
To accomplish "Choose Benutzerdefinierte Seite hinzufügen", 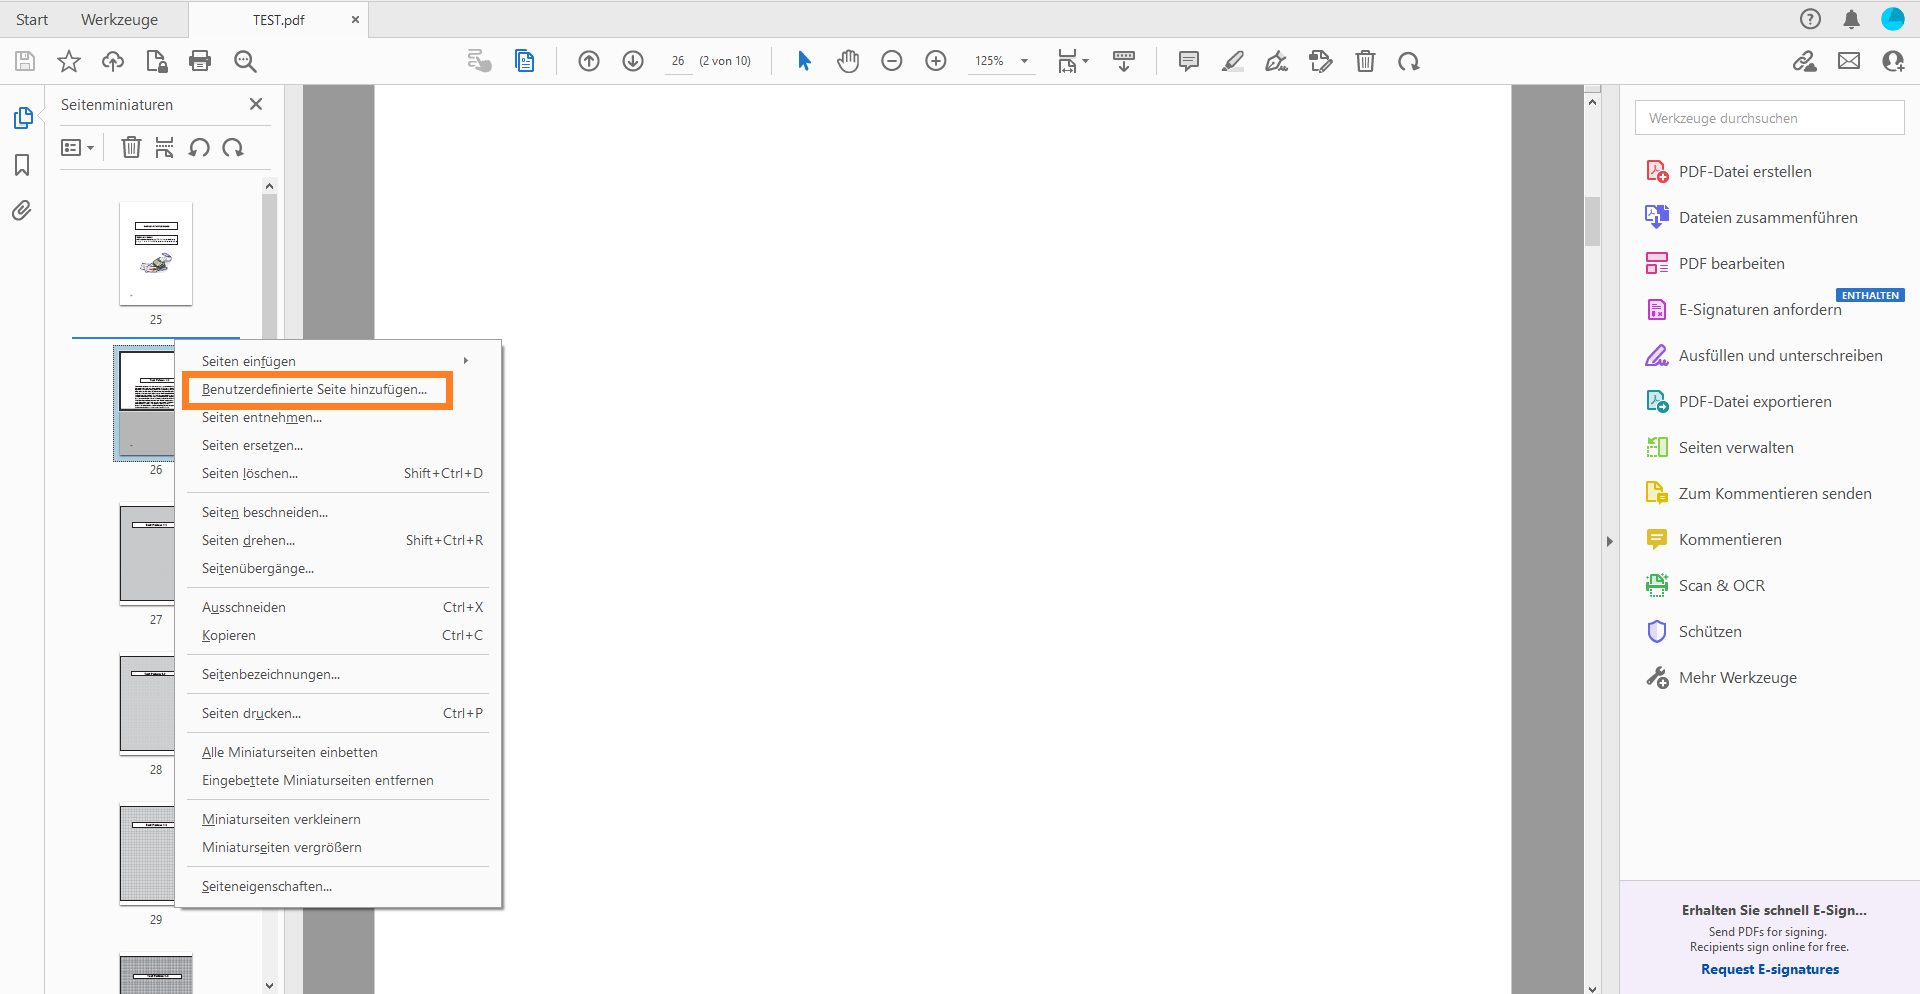I will tap(314, 389).
